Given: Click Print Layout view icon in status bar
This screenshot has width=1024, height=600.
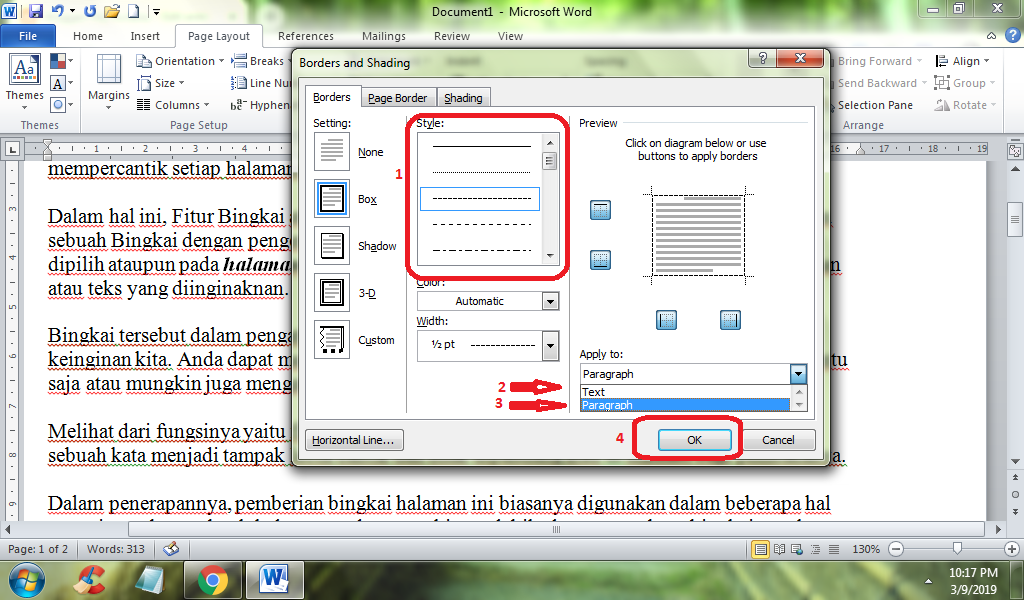Looking at the screenshot, I should click(x=760, y=549).
